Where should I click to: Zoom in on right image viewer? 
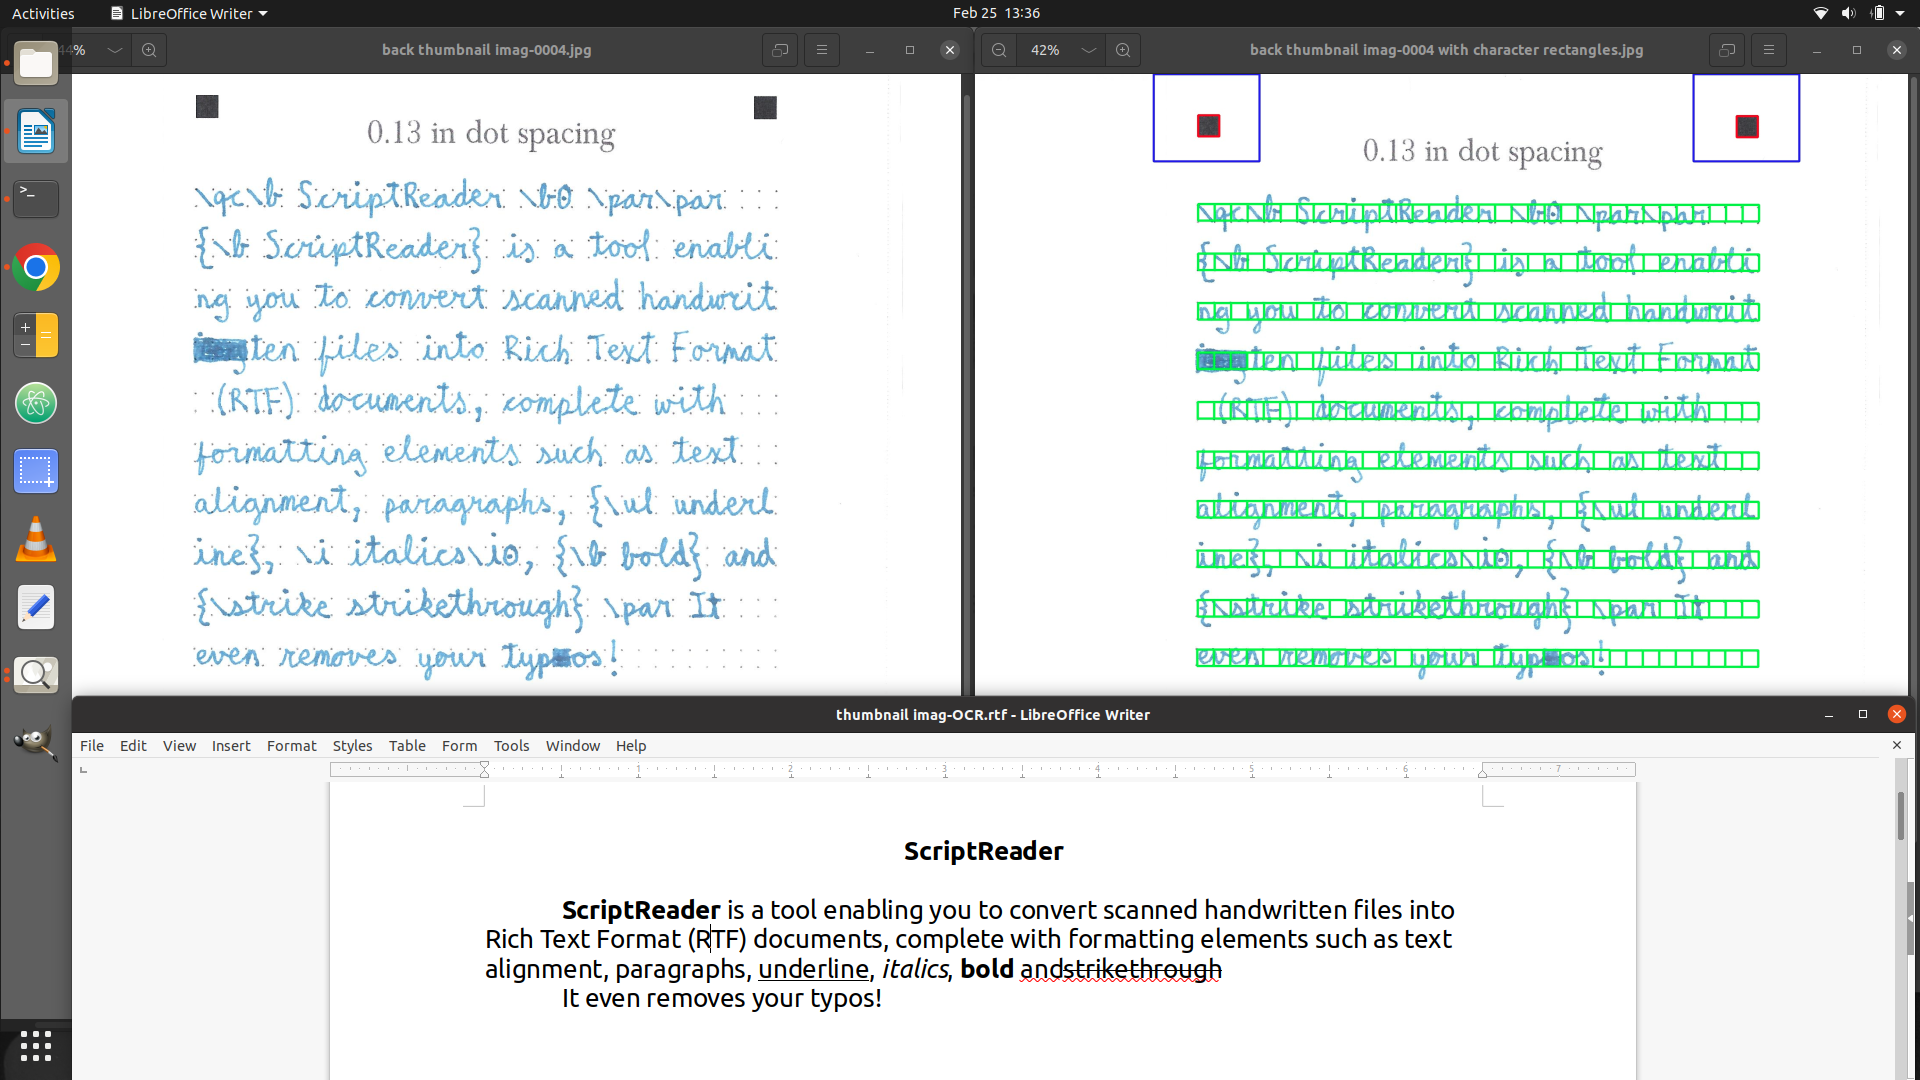tap(1123, 50)
